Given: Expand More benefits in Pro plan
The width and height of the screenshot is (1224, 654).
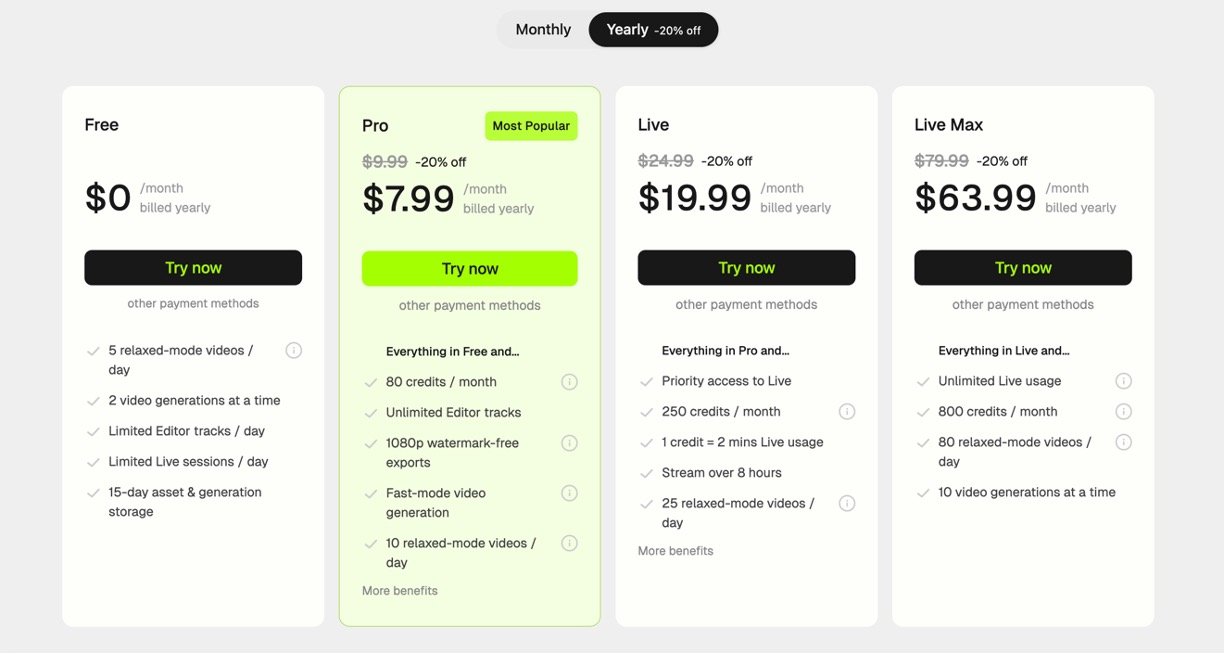Looking at the screenshot, I should 400,591.
